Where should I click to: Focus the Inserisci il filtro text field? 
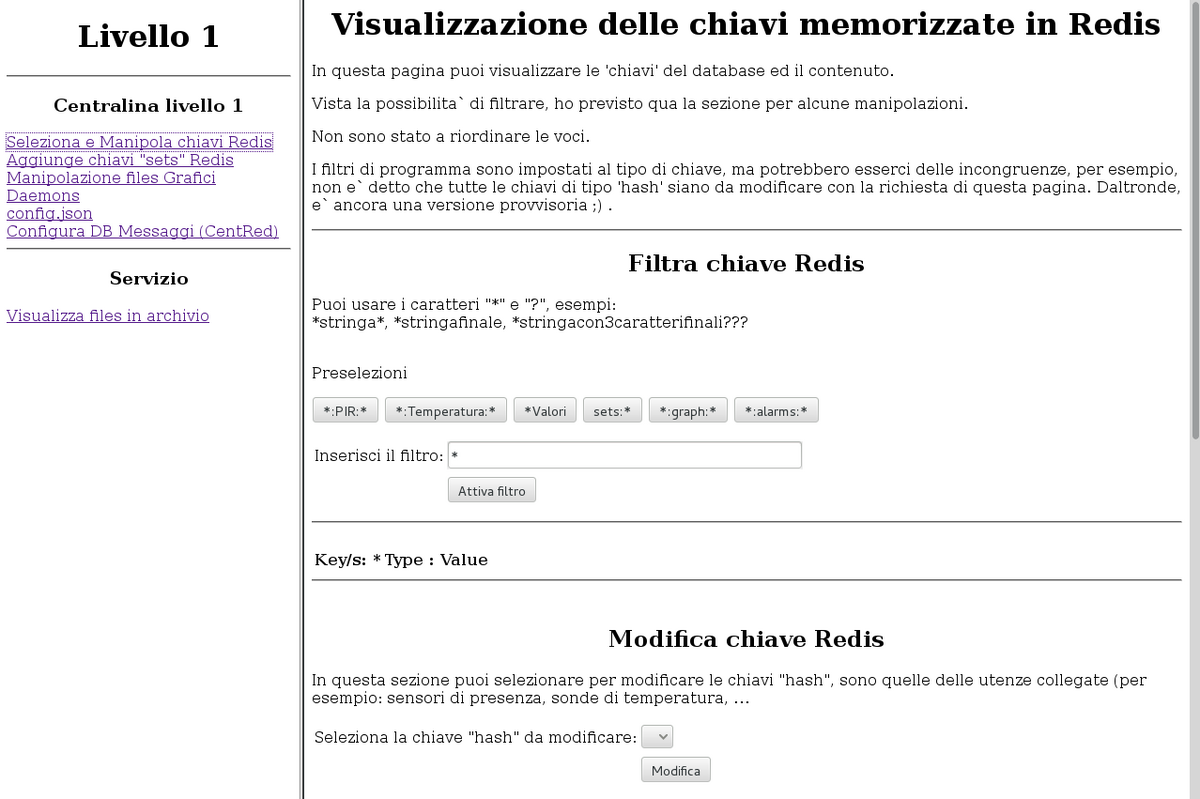[624, 456]
